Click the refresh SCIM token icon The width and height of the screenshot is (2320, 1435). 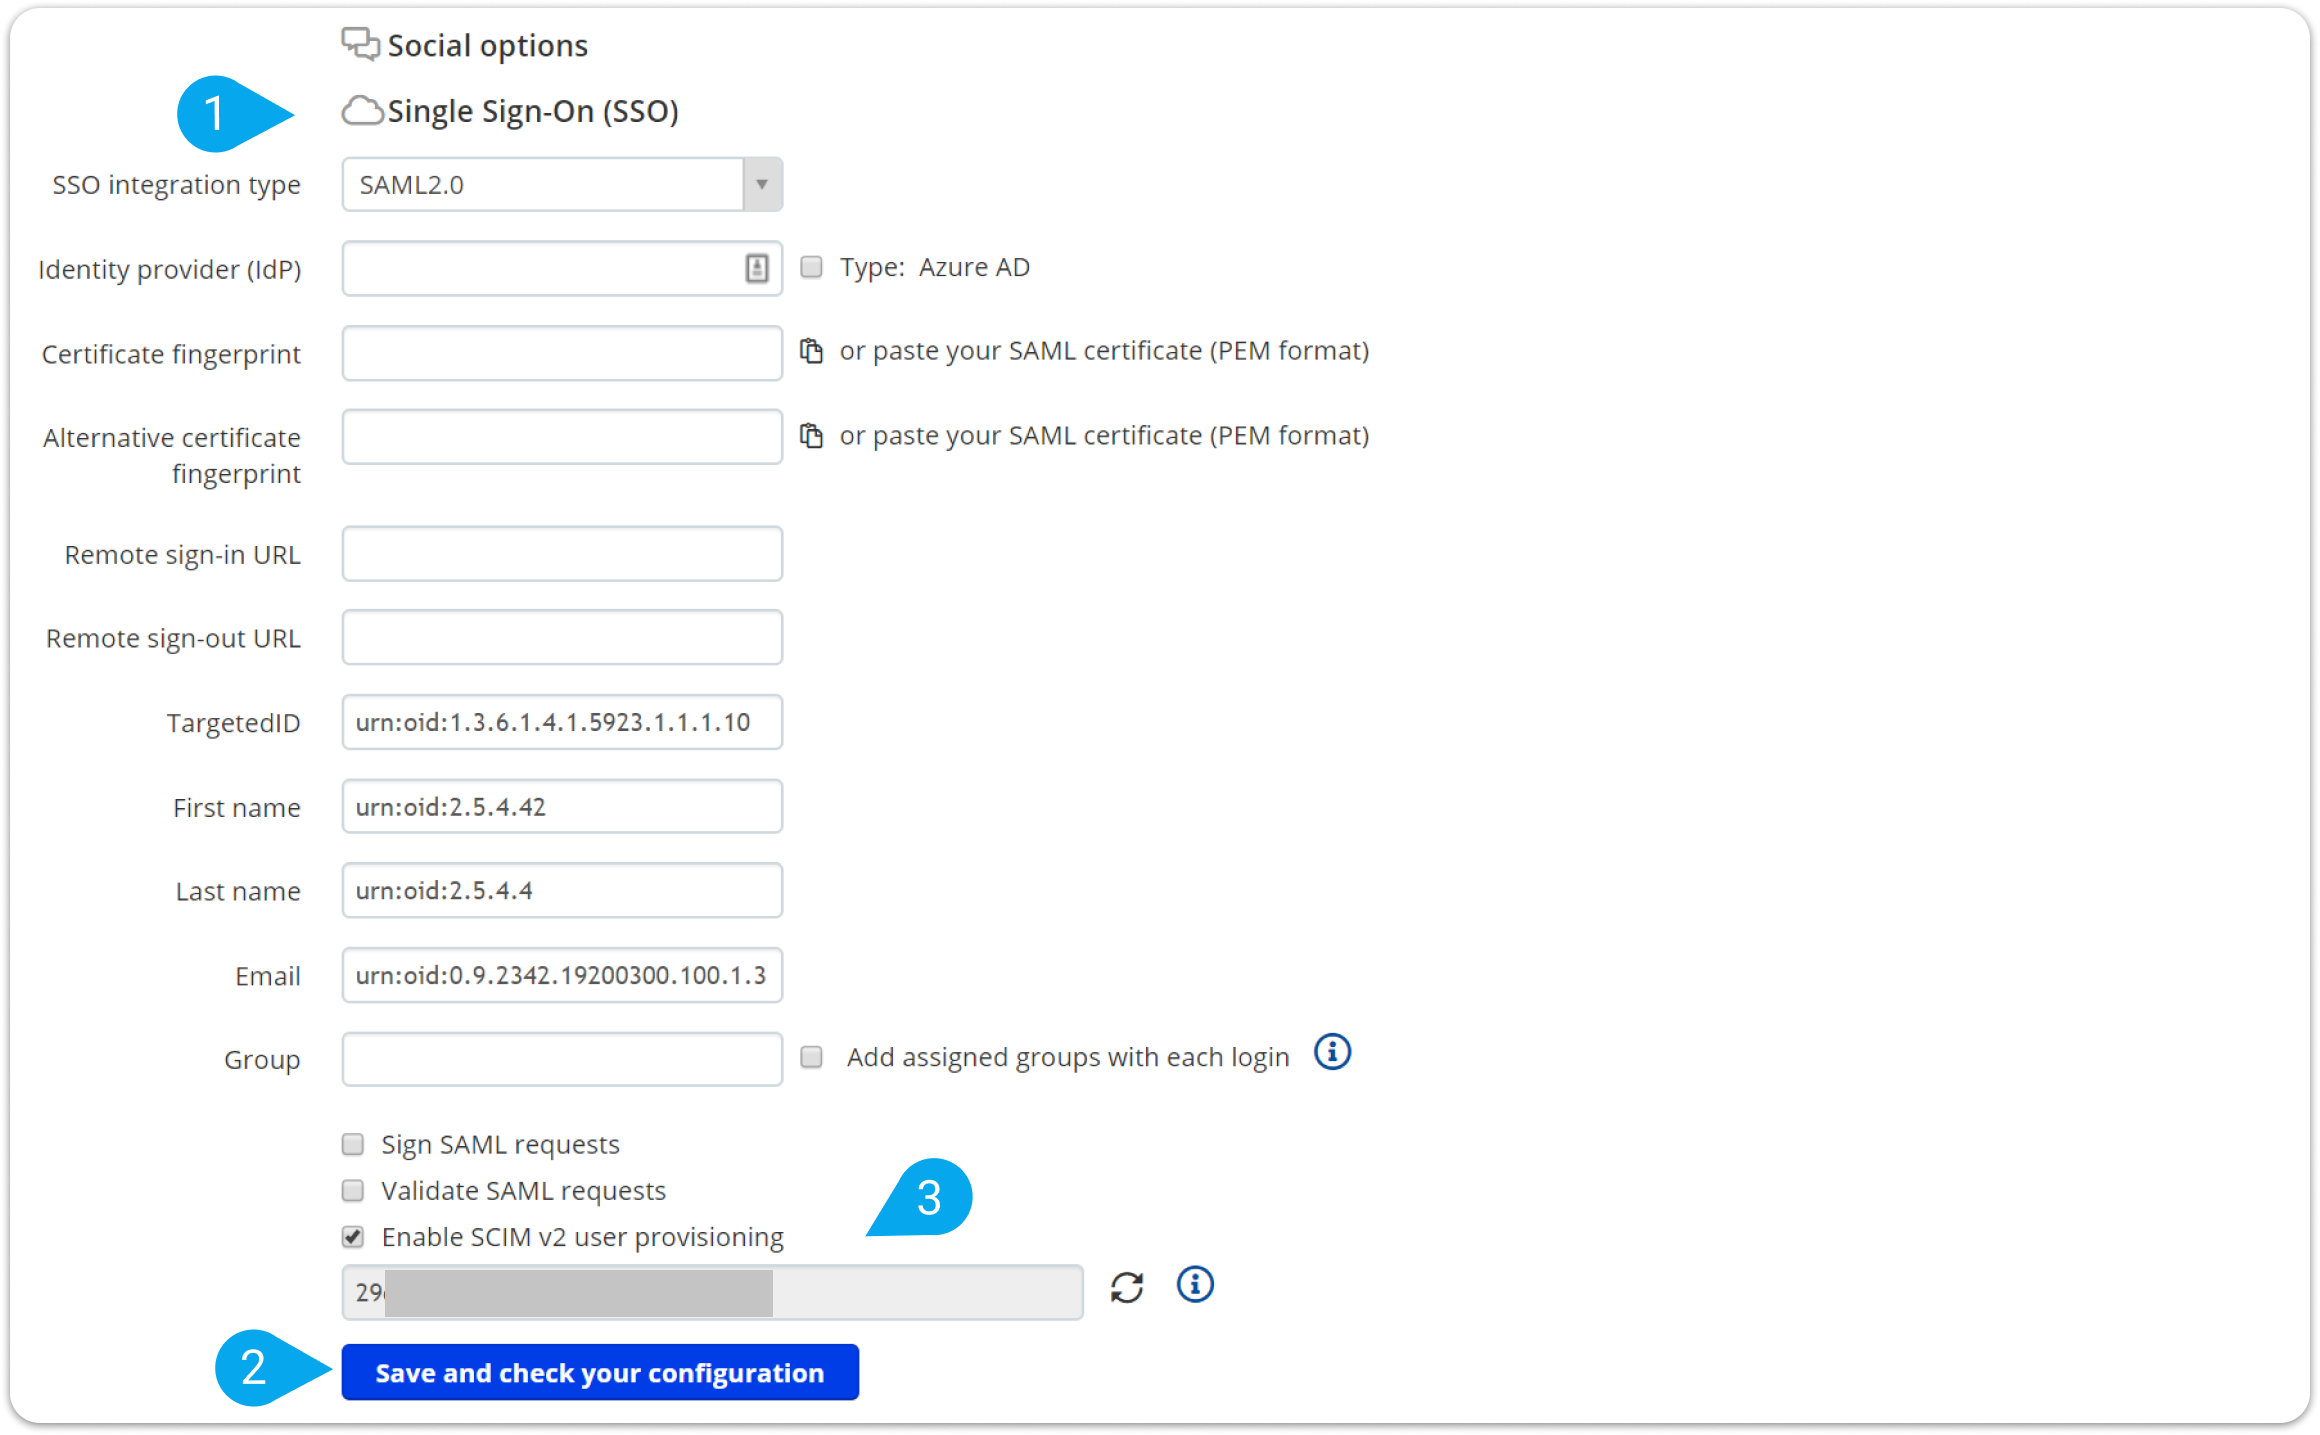(1126, 1287)
